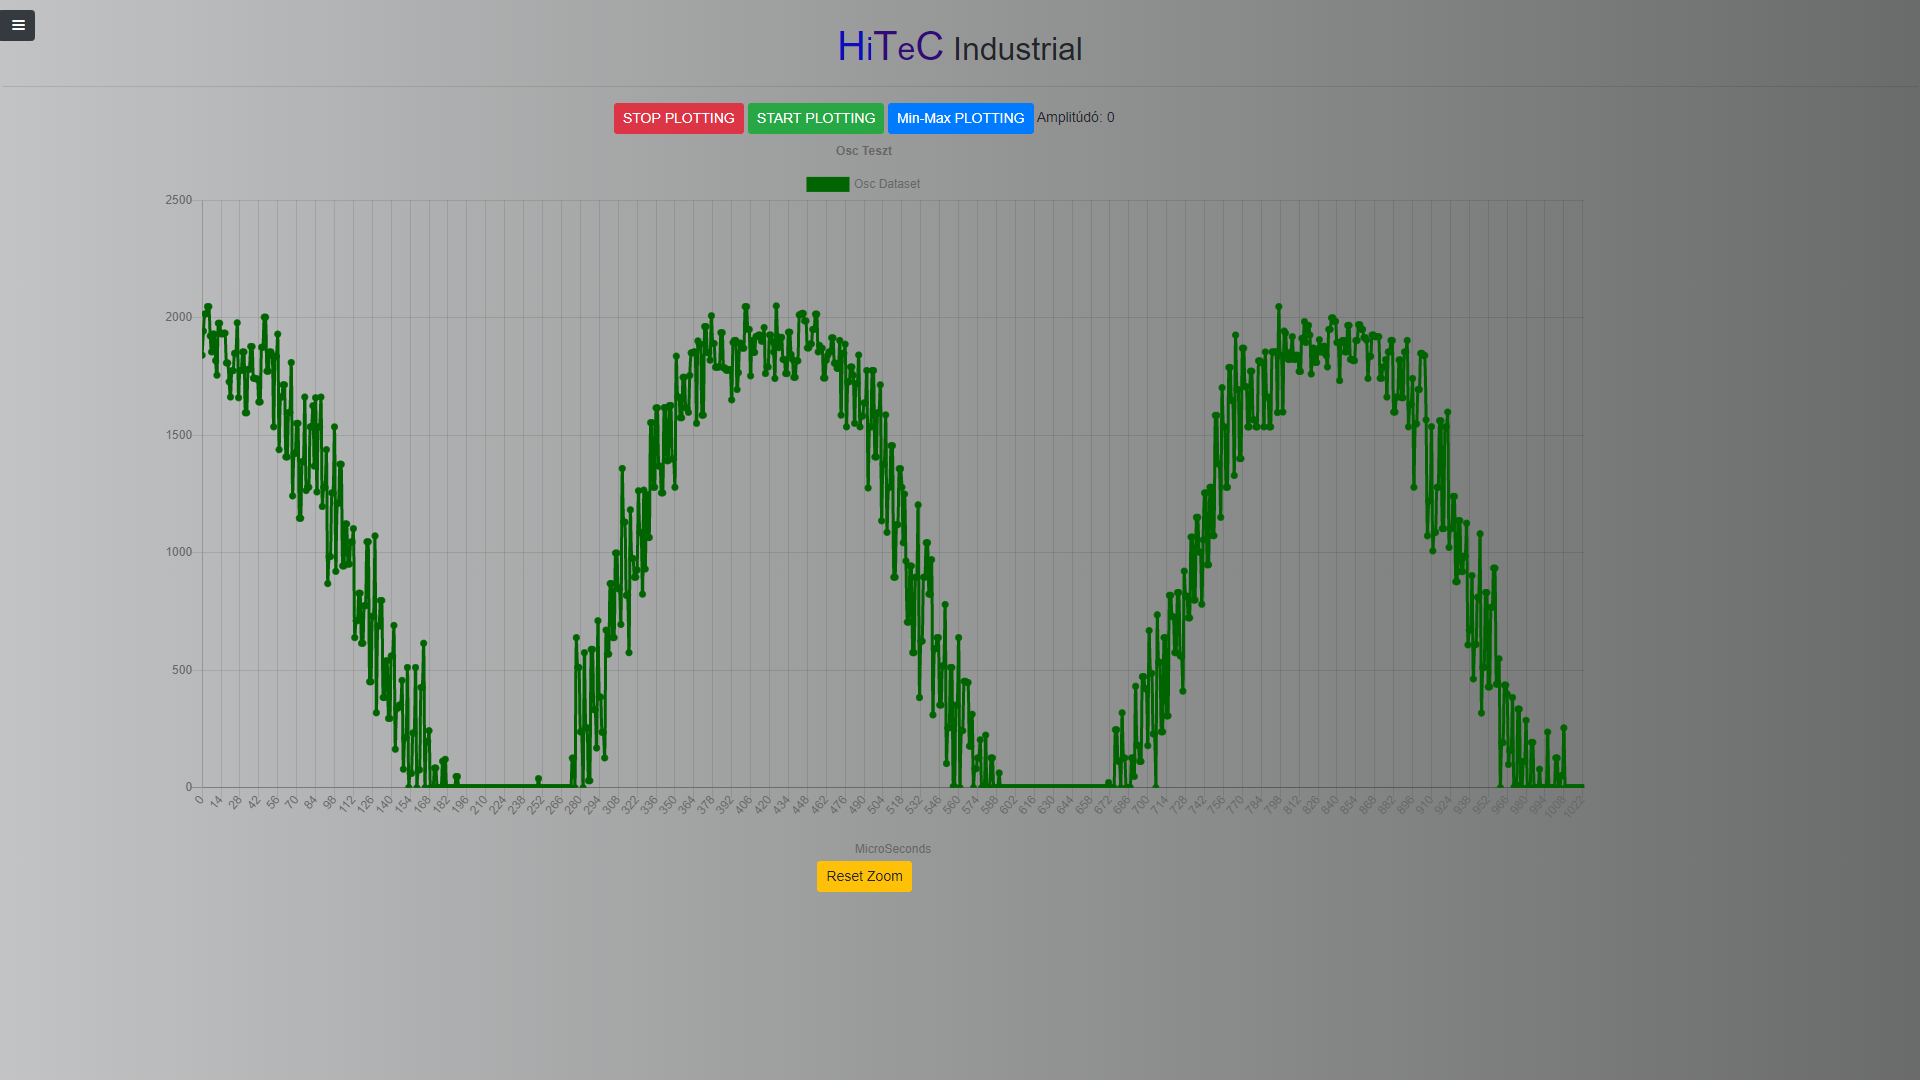Image resolution: width=1920 pixels, height=1080 pixels.
Task: Click the 1500 y-axis label
Action: pyautogui.click(x=179, y=435)
